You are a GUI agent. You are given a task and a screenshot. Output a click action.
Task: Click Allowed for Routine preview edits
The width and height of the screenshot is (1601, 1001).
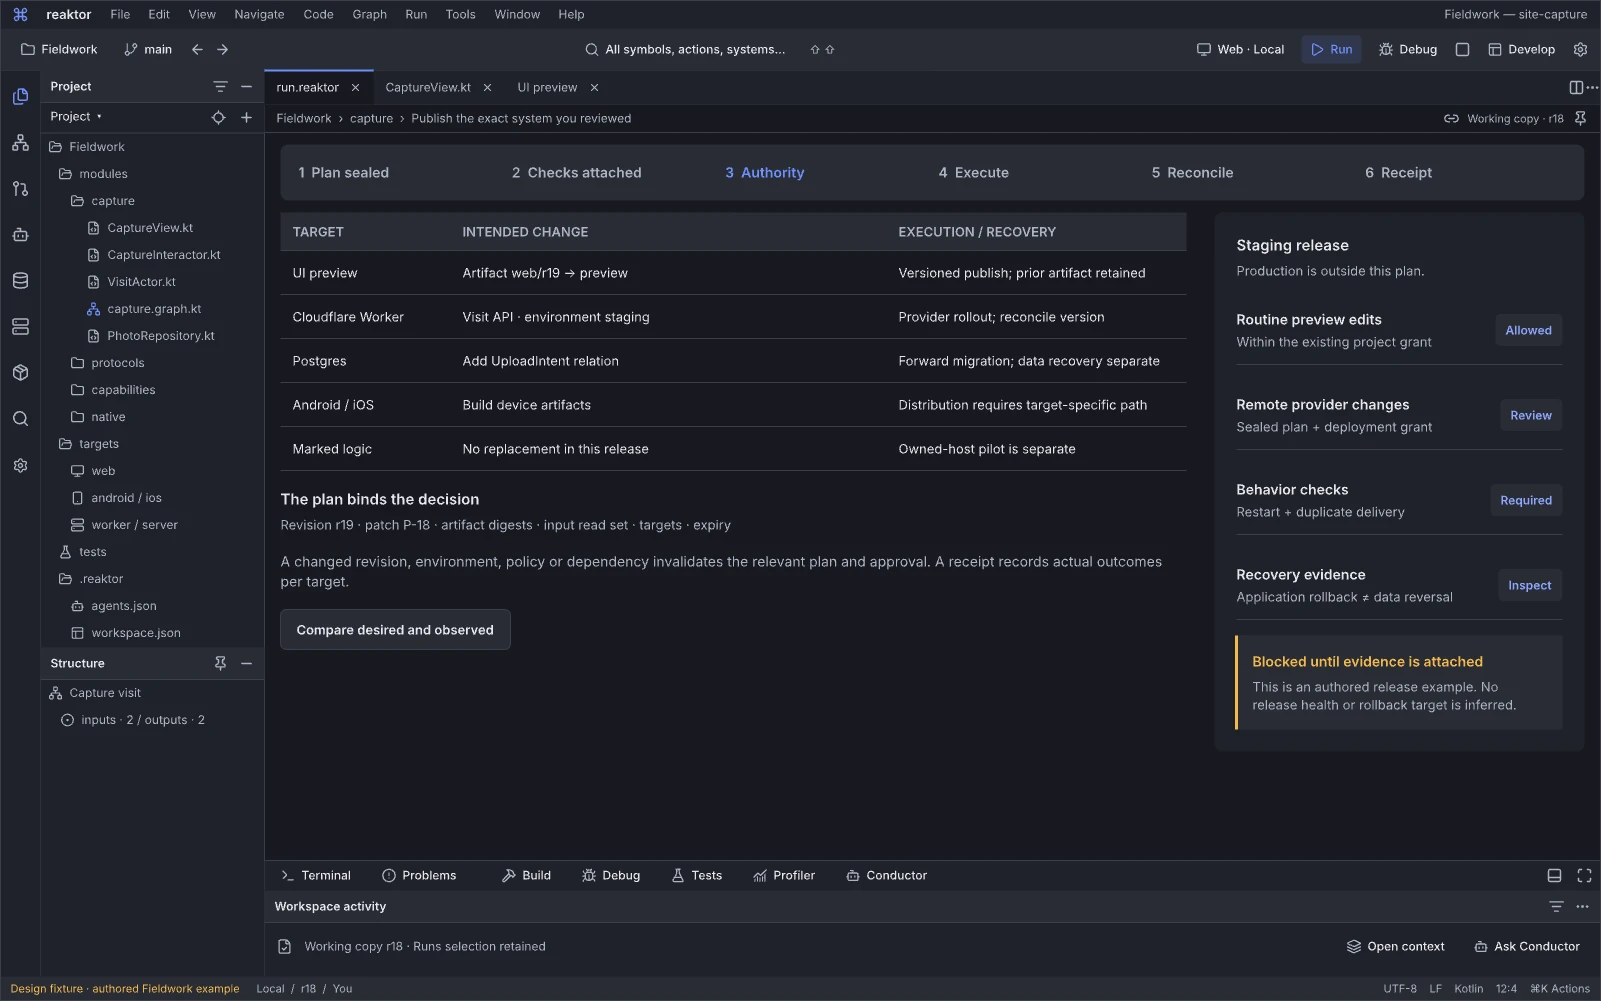(x=1528, y=330)
